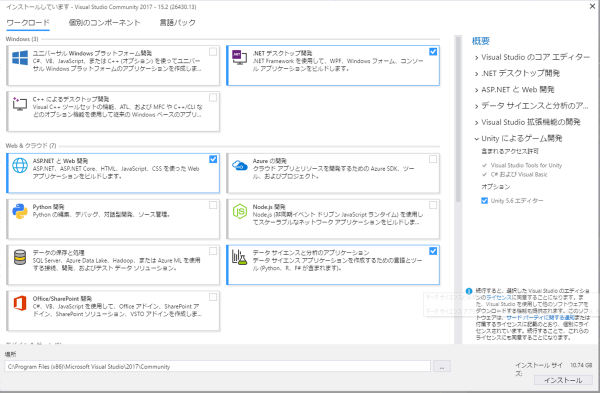Select the Azure の開発 workload card title

[x=270, y=161]
